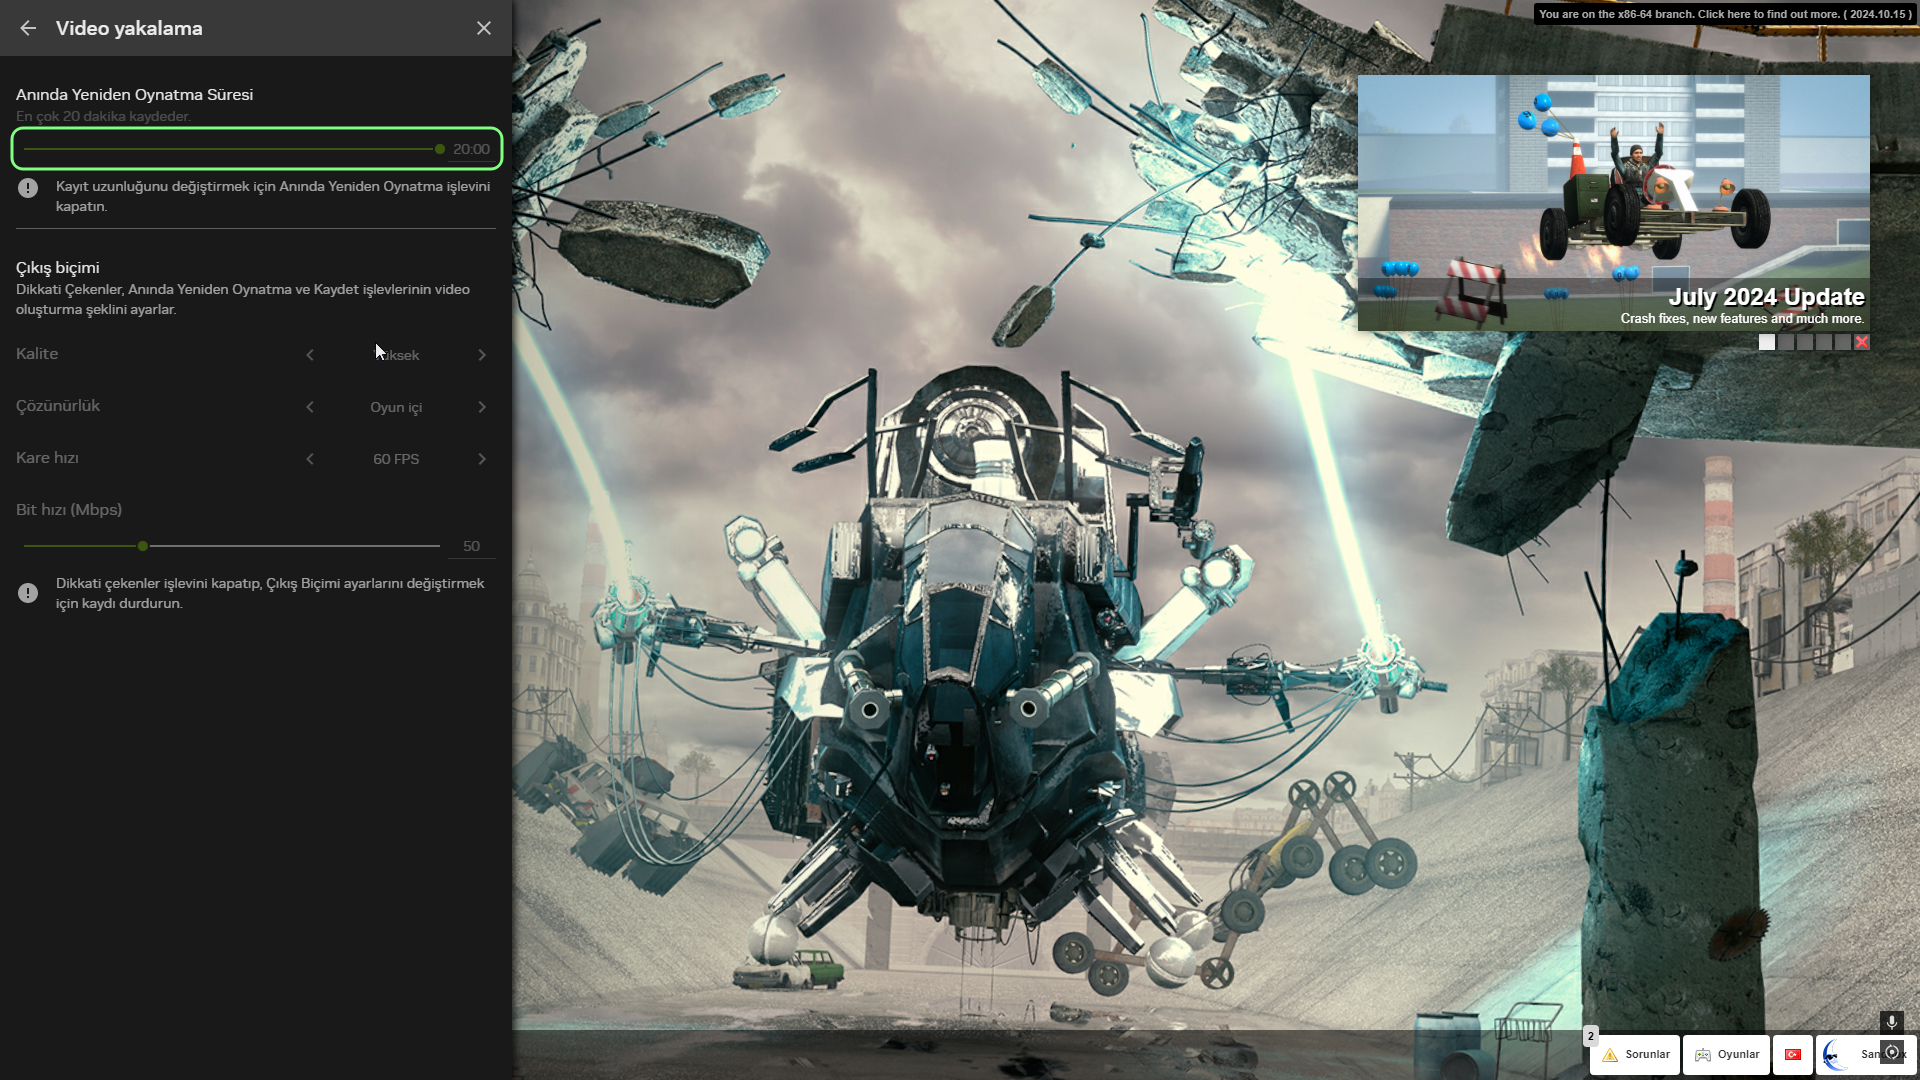Click the Turkish flag language button

click(x=1793, y=1054)
